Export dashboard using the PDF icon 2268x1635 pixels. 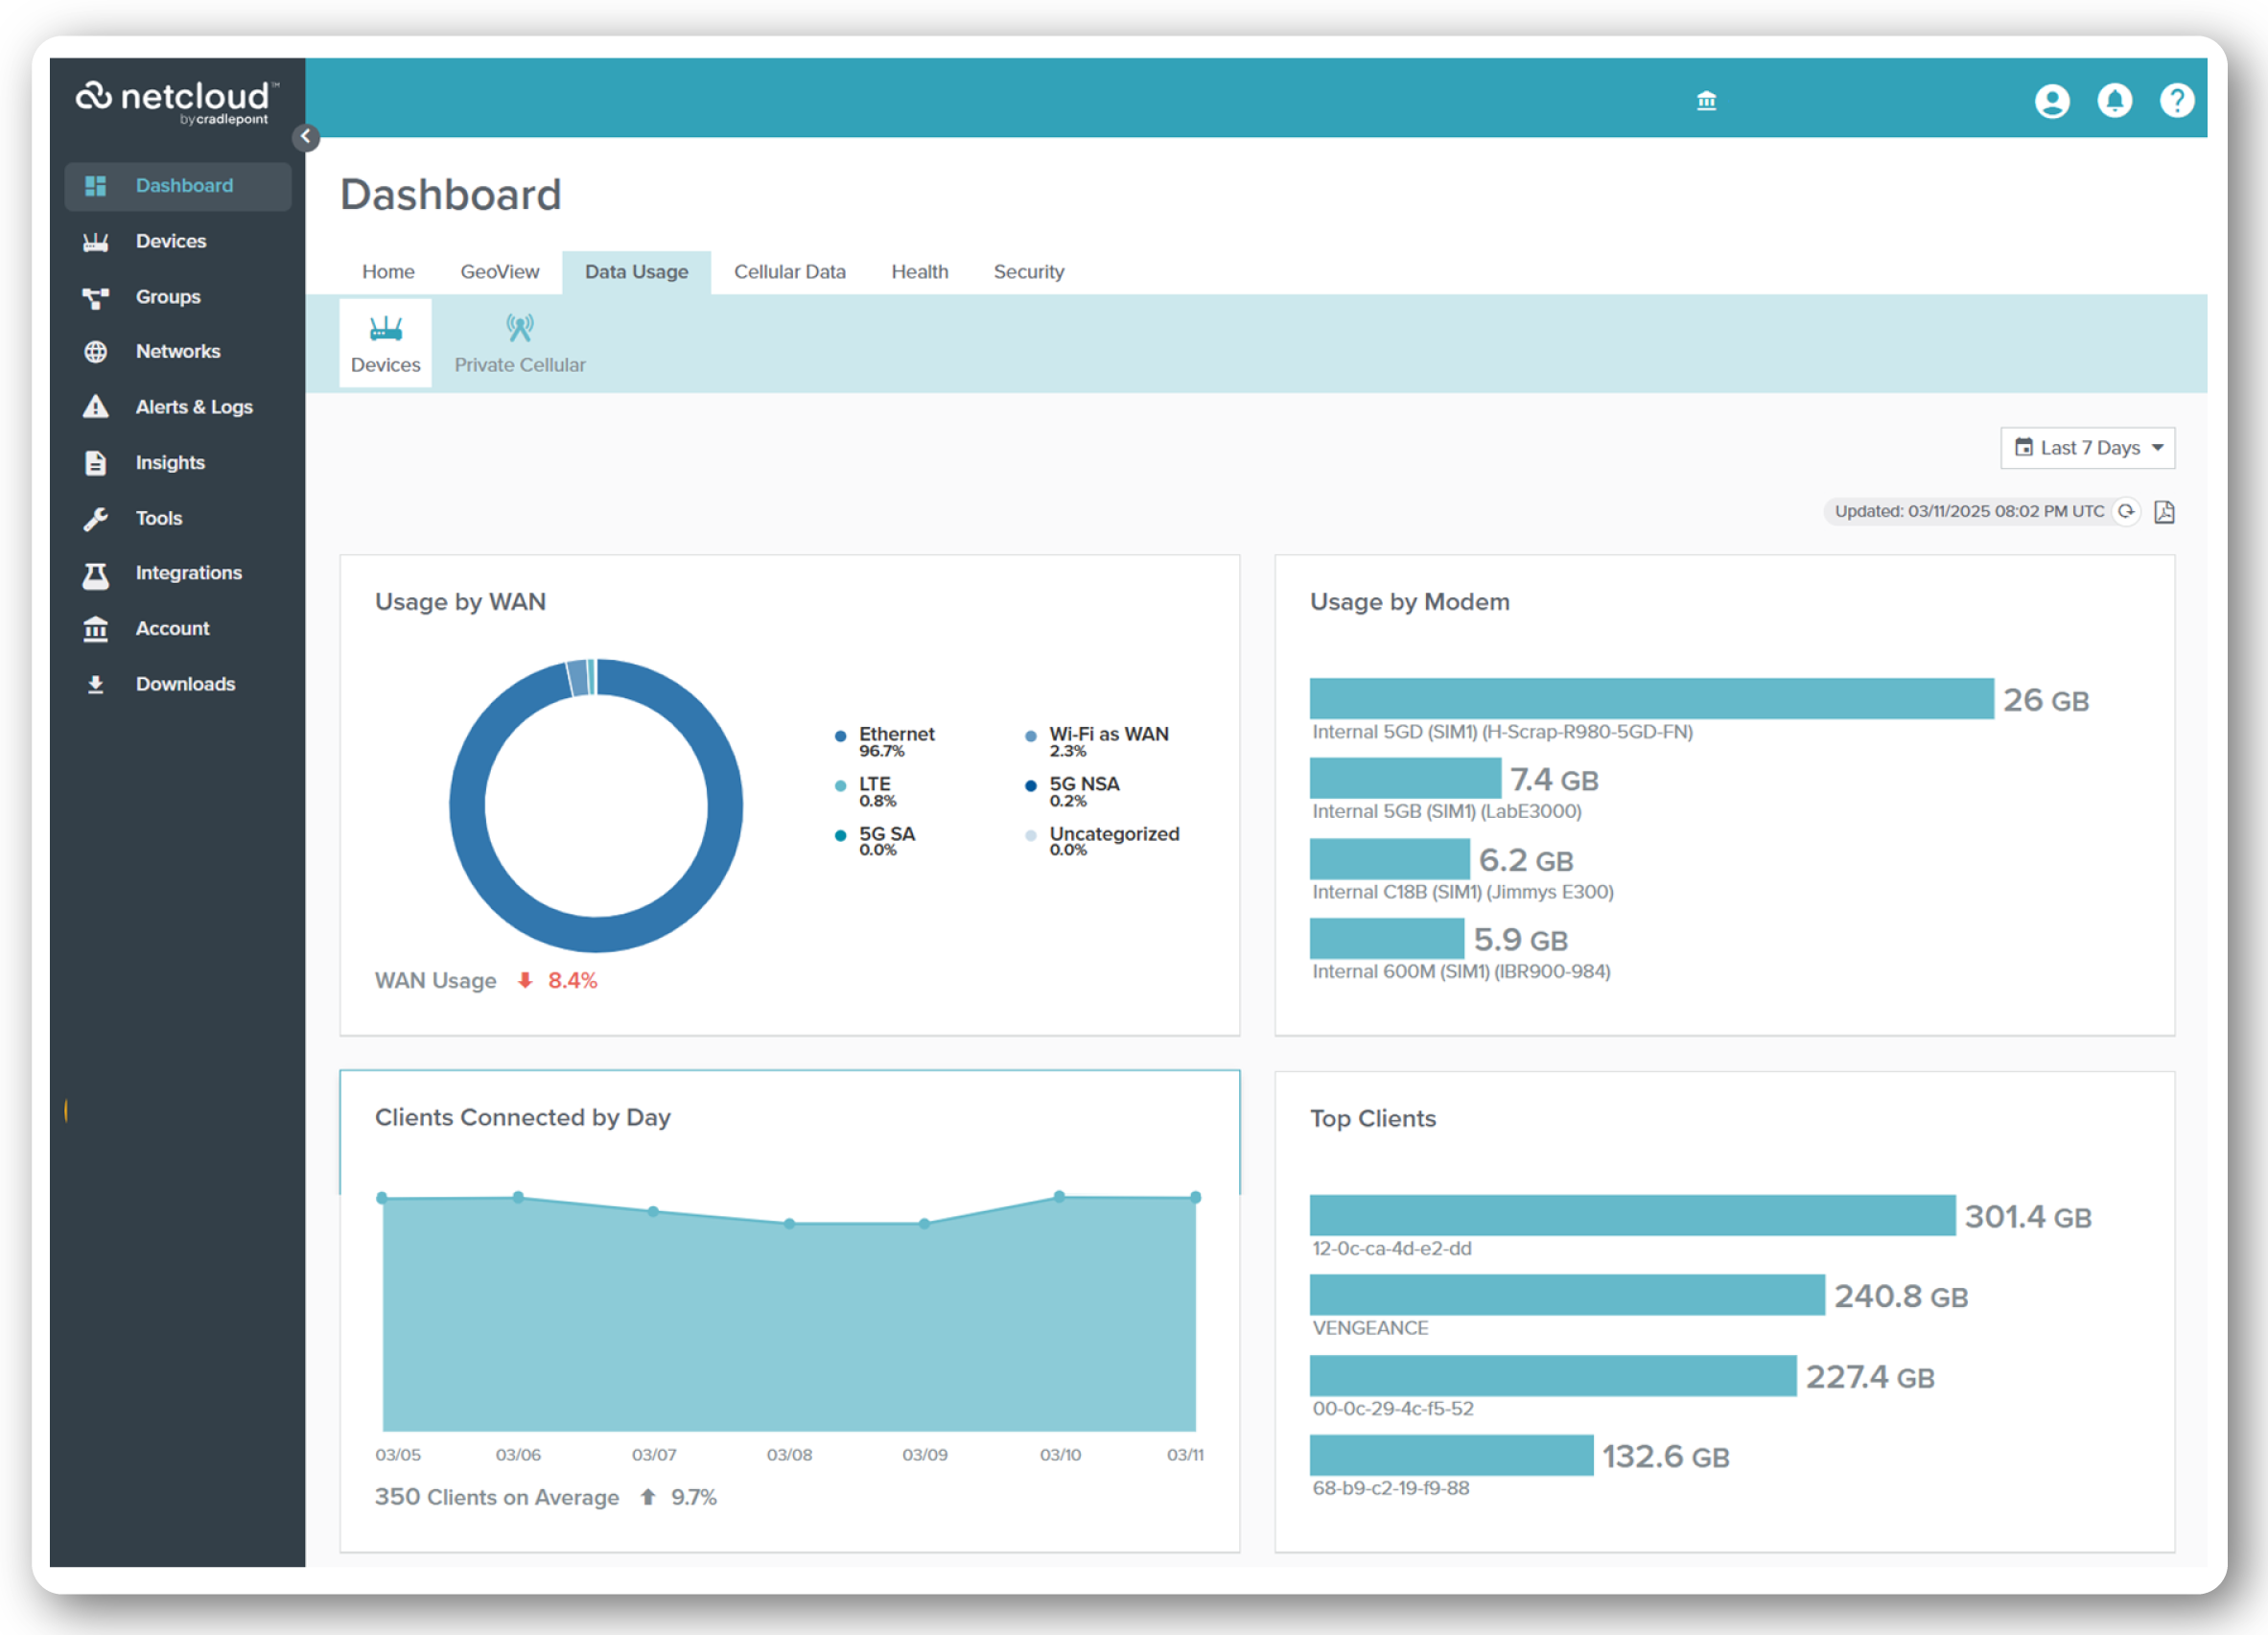[2164, 512]
